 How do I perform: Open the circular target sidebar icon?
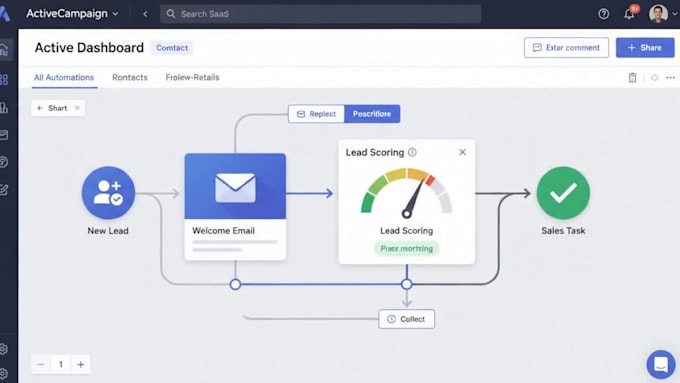pyautogui.click(x=4, y=162)
